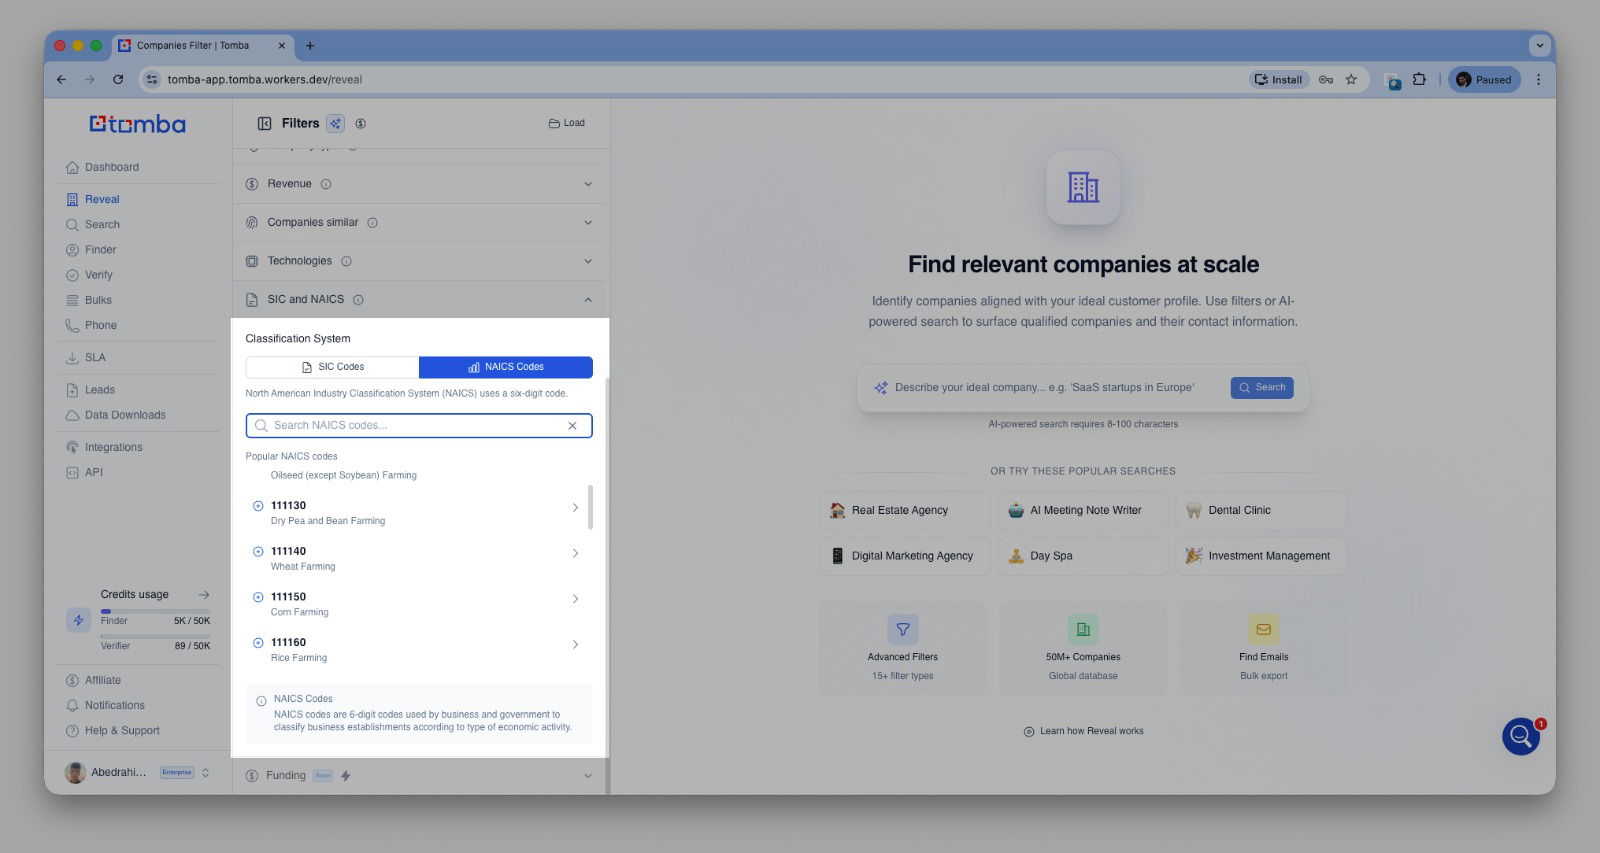Click the Credits usage arrow icon

[x=204, y=595]
